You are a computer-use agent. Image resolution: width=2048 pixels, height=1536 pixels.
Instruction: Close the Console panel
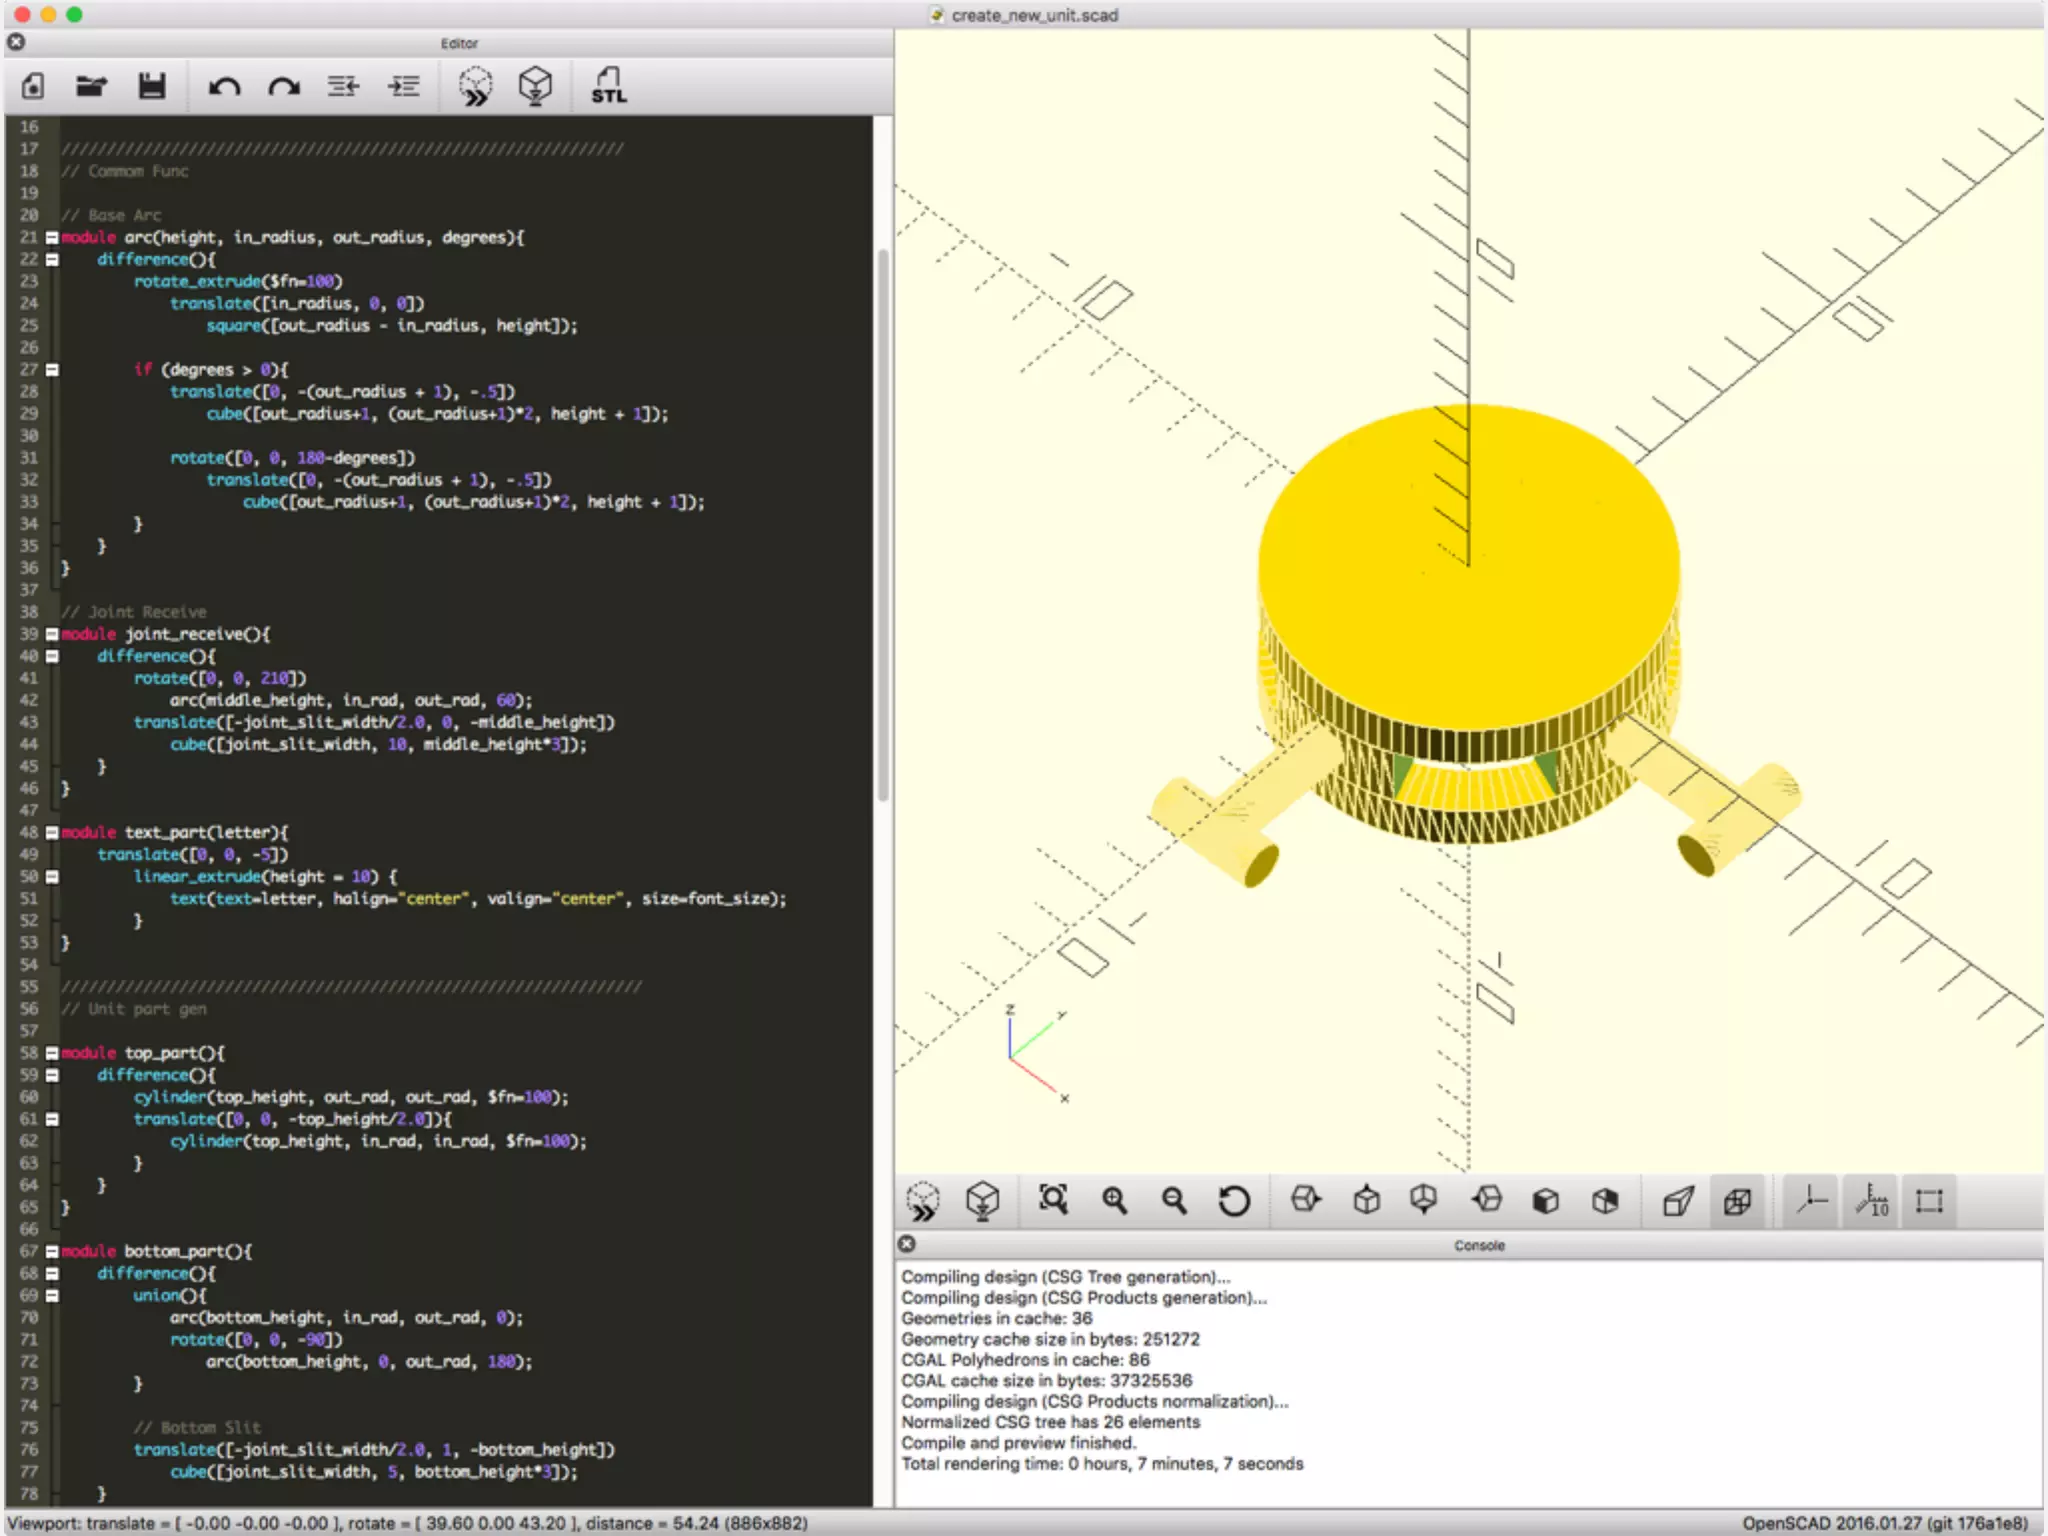[906, 1244]
